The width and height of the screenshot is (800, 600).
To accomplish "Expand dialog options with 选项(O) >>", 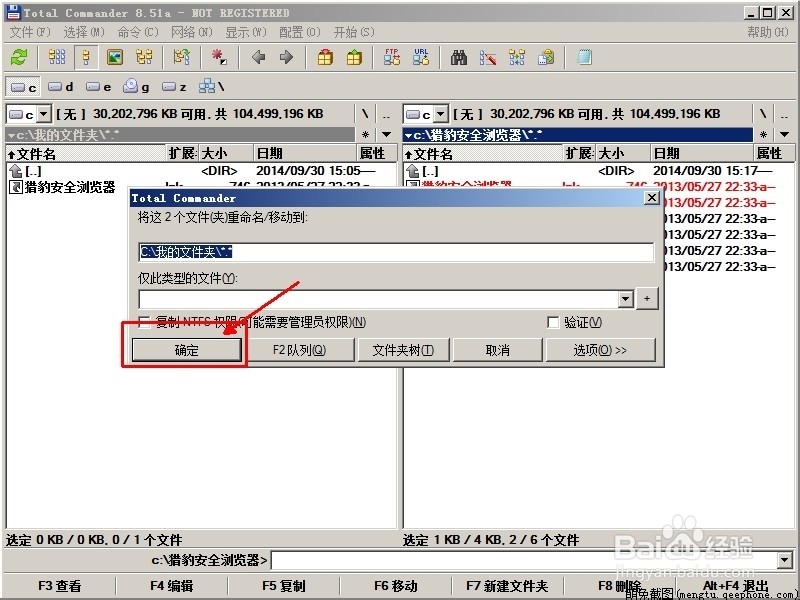I will tap(601, 350).
